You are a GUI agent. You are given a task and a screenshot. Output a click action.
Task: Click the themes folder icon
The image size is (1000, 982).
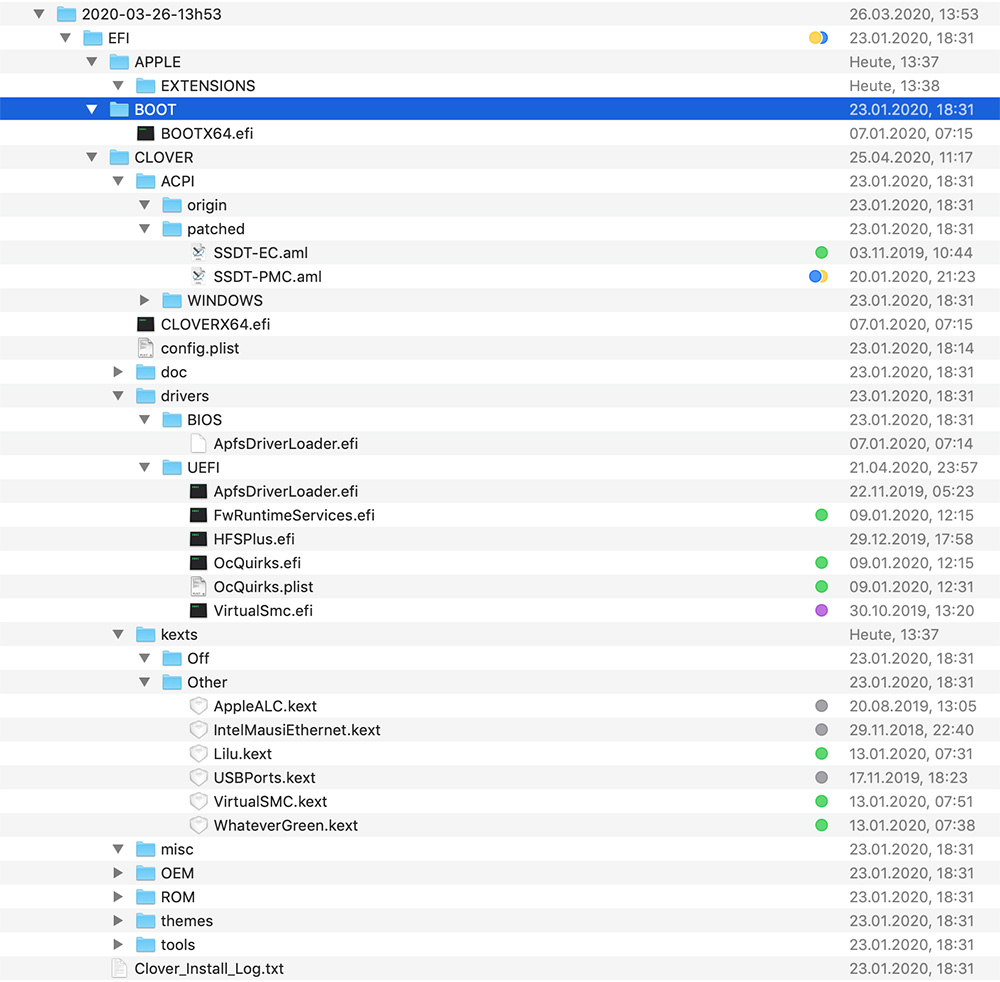coord(146,921)
